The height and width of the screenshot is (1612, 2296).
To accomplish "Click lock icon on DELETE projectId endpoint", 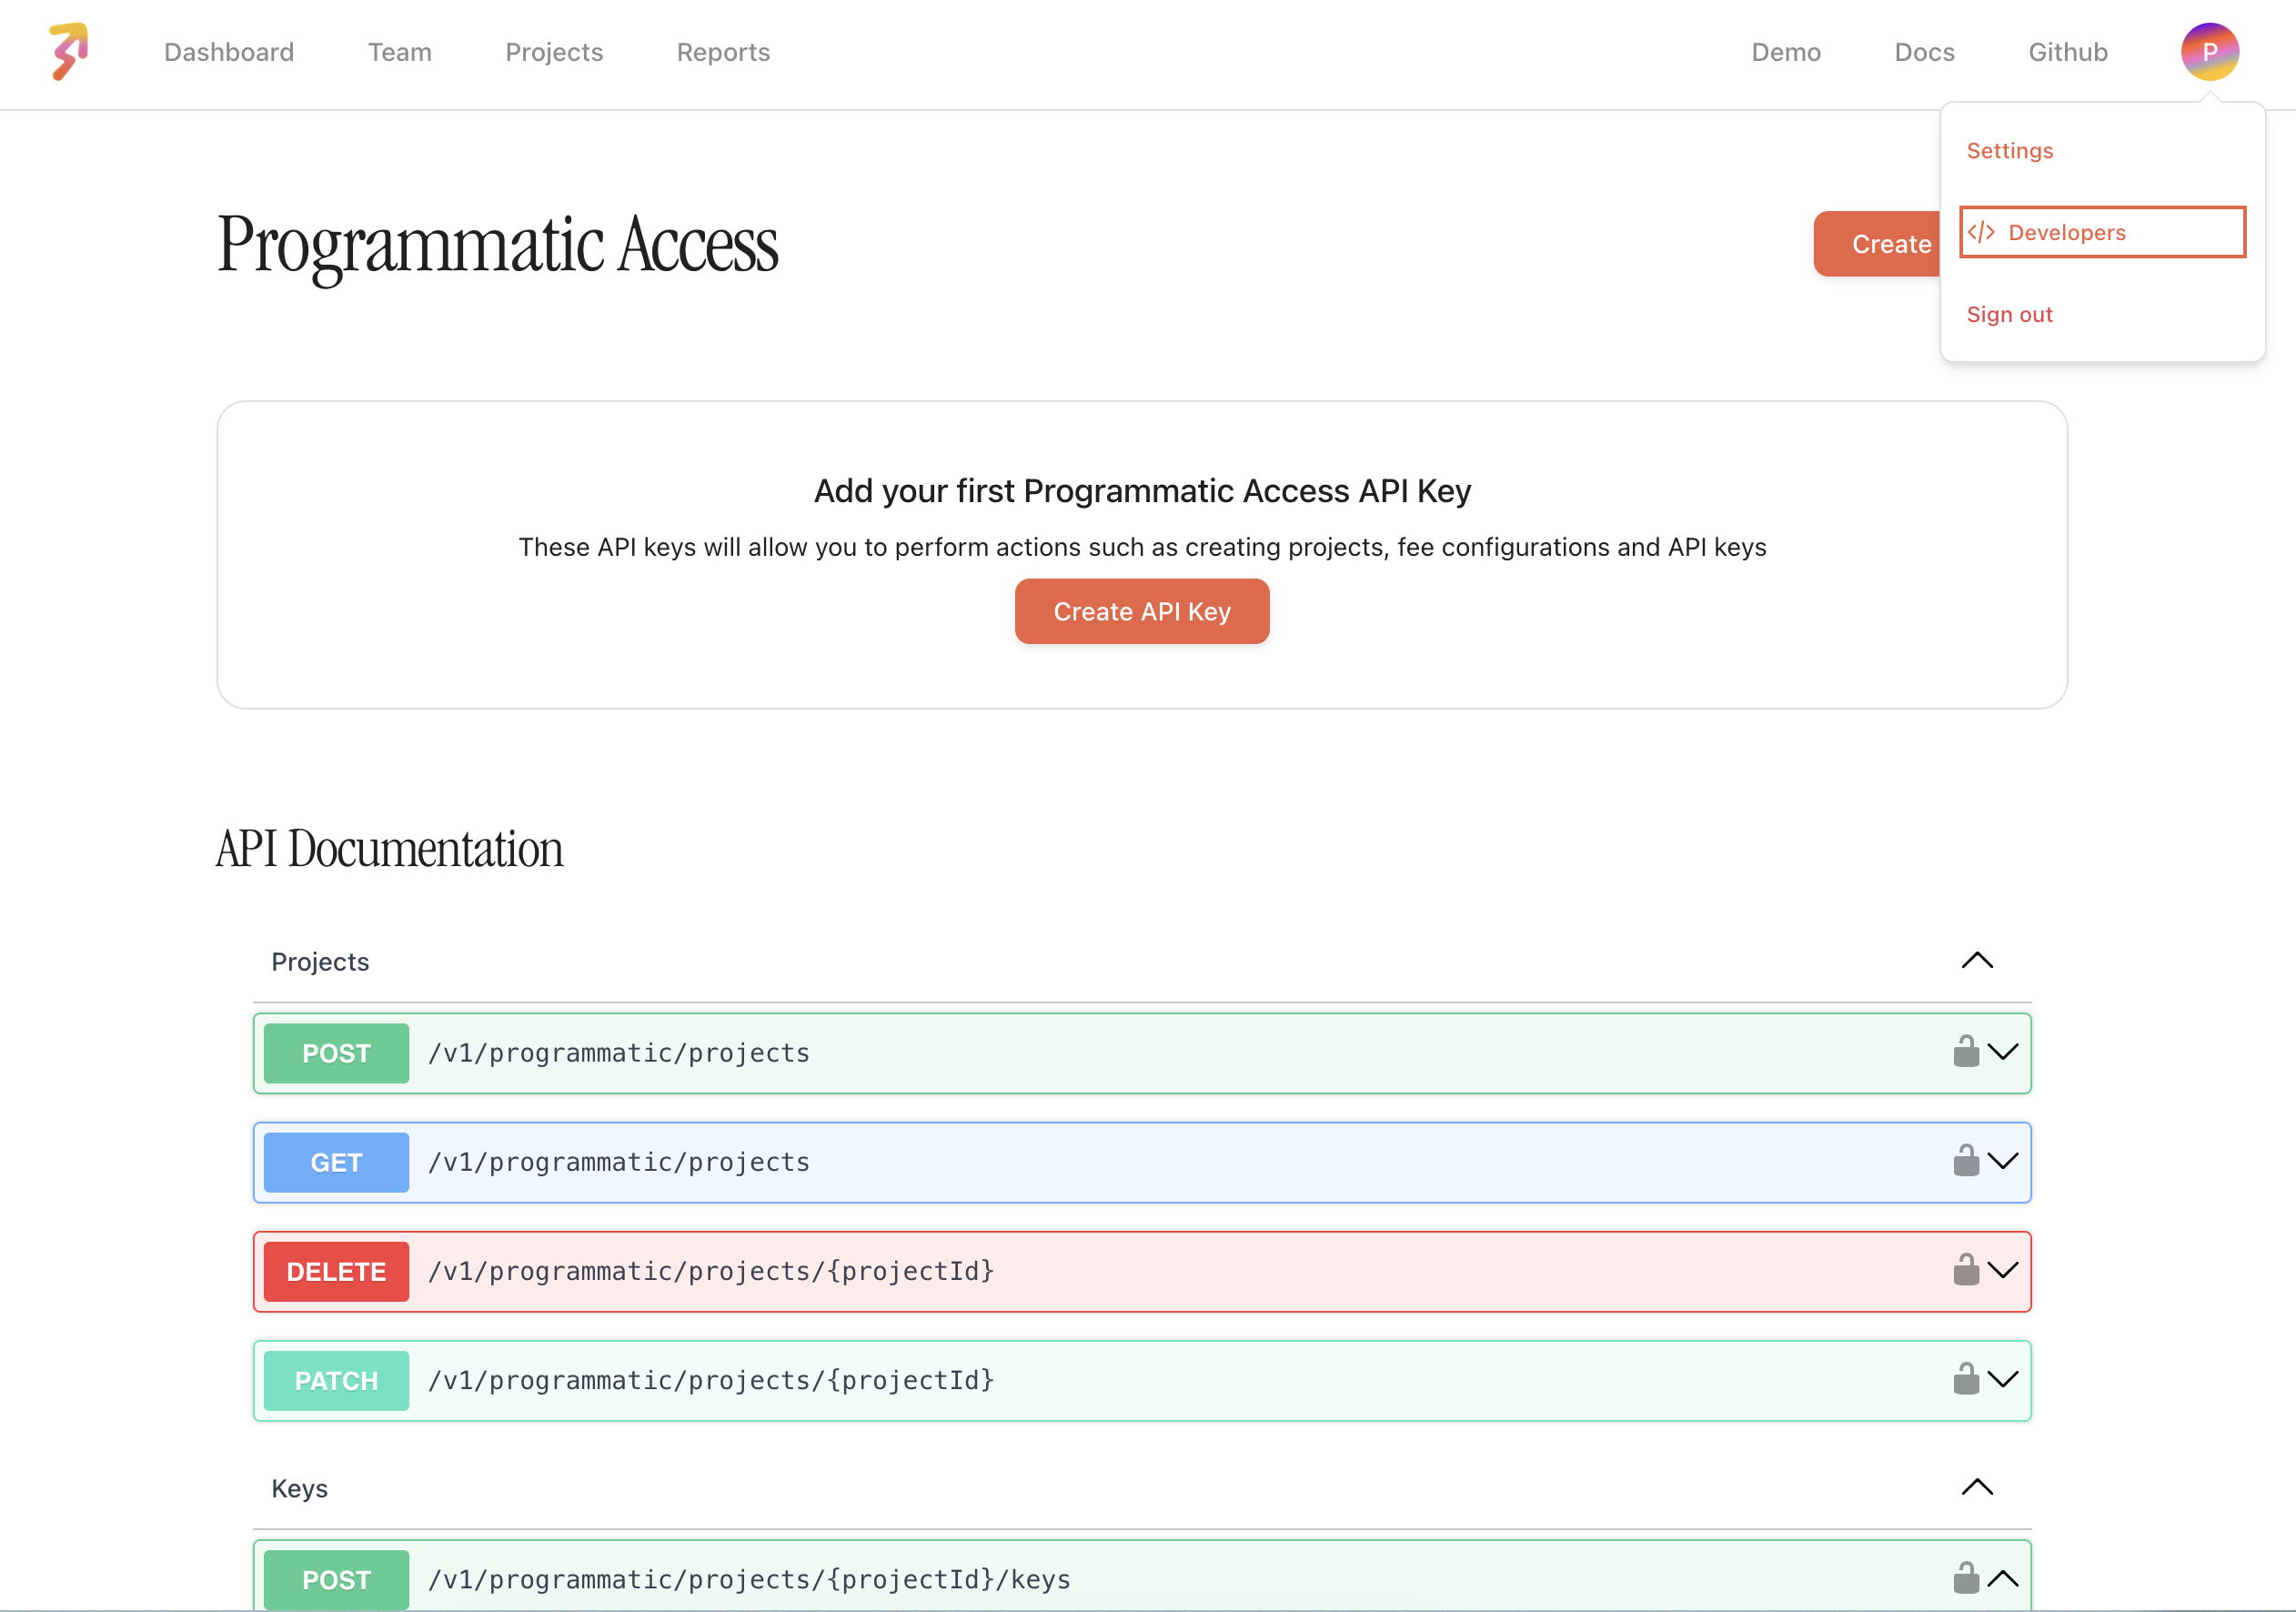I will pos(1965,1270).
